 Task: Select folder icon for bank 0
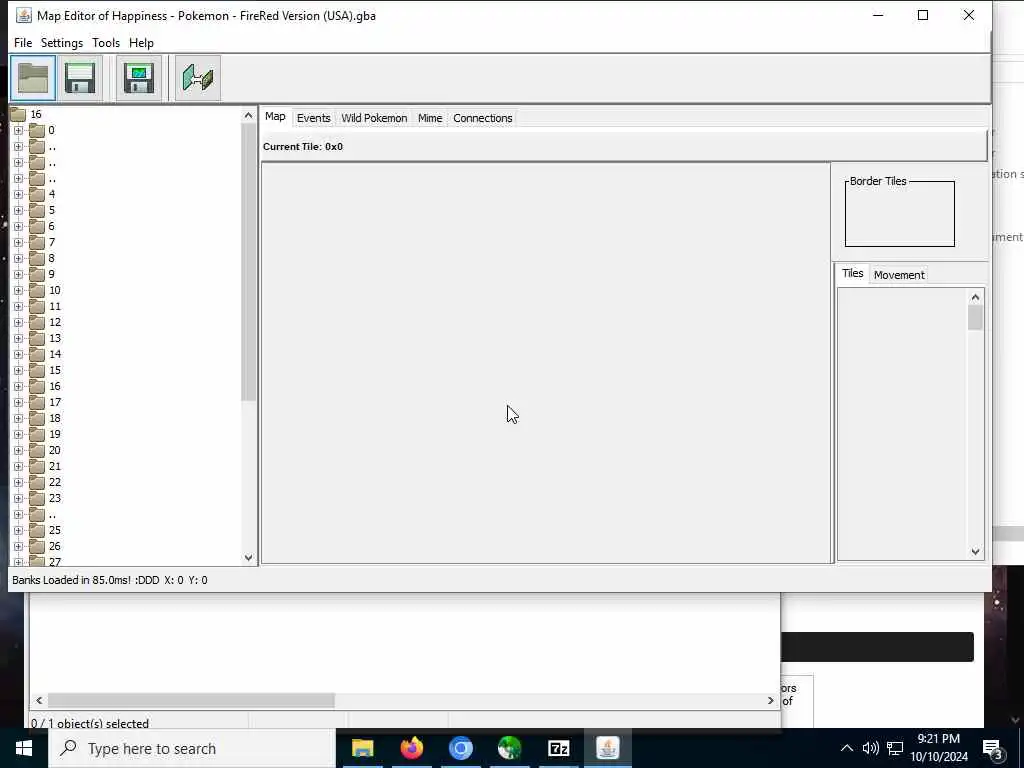(x=37, y=130)
